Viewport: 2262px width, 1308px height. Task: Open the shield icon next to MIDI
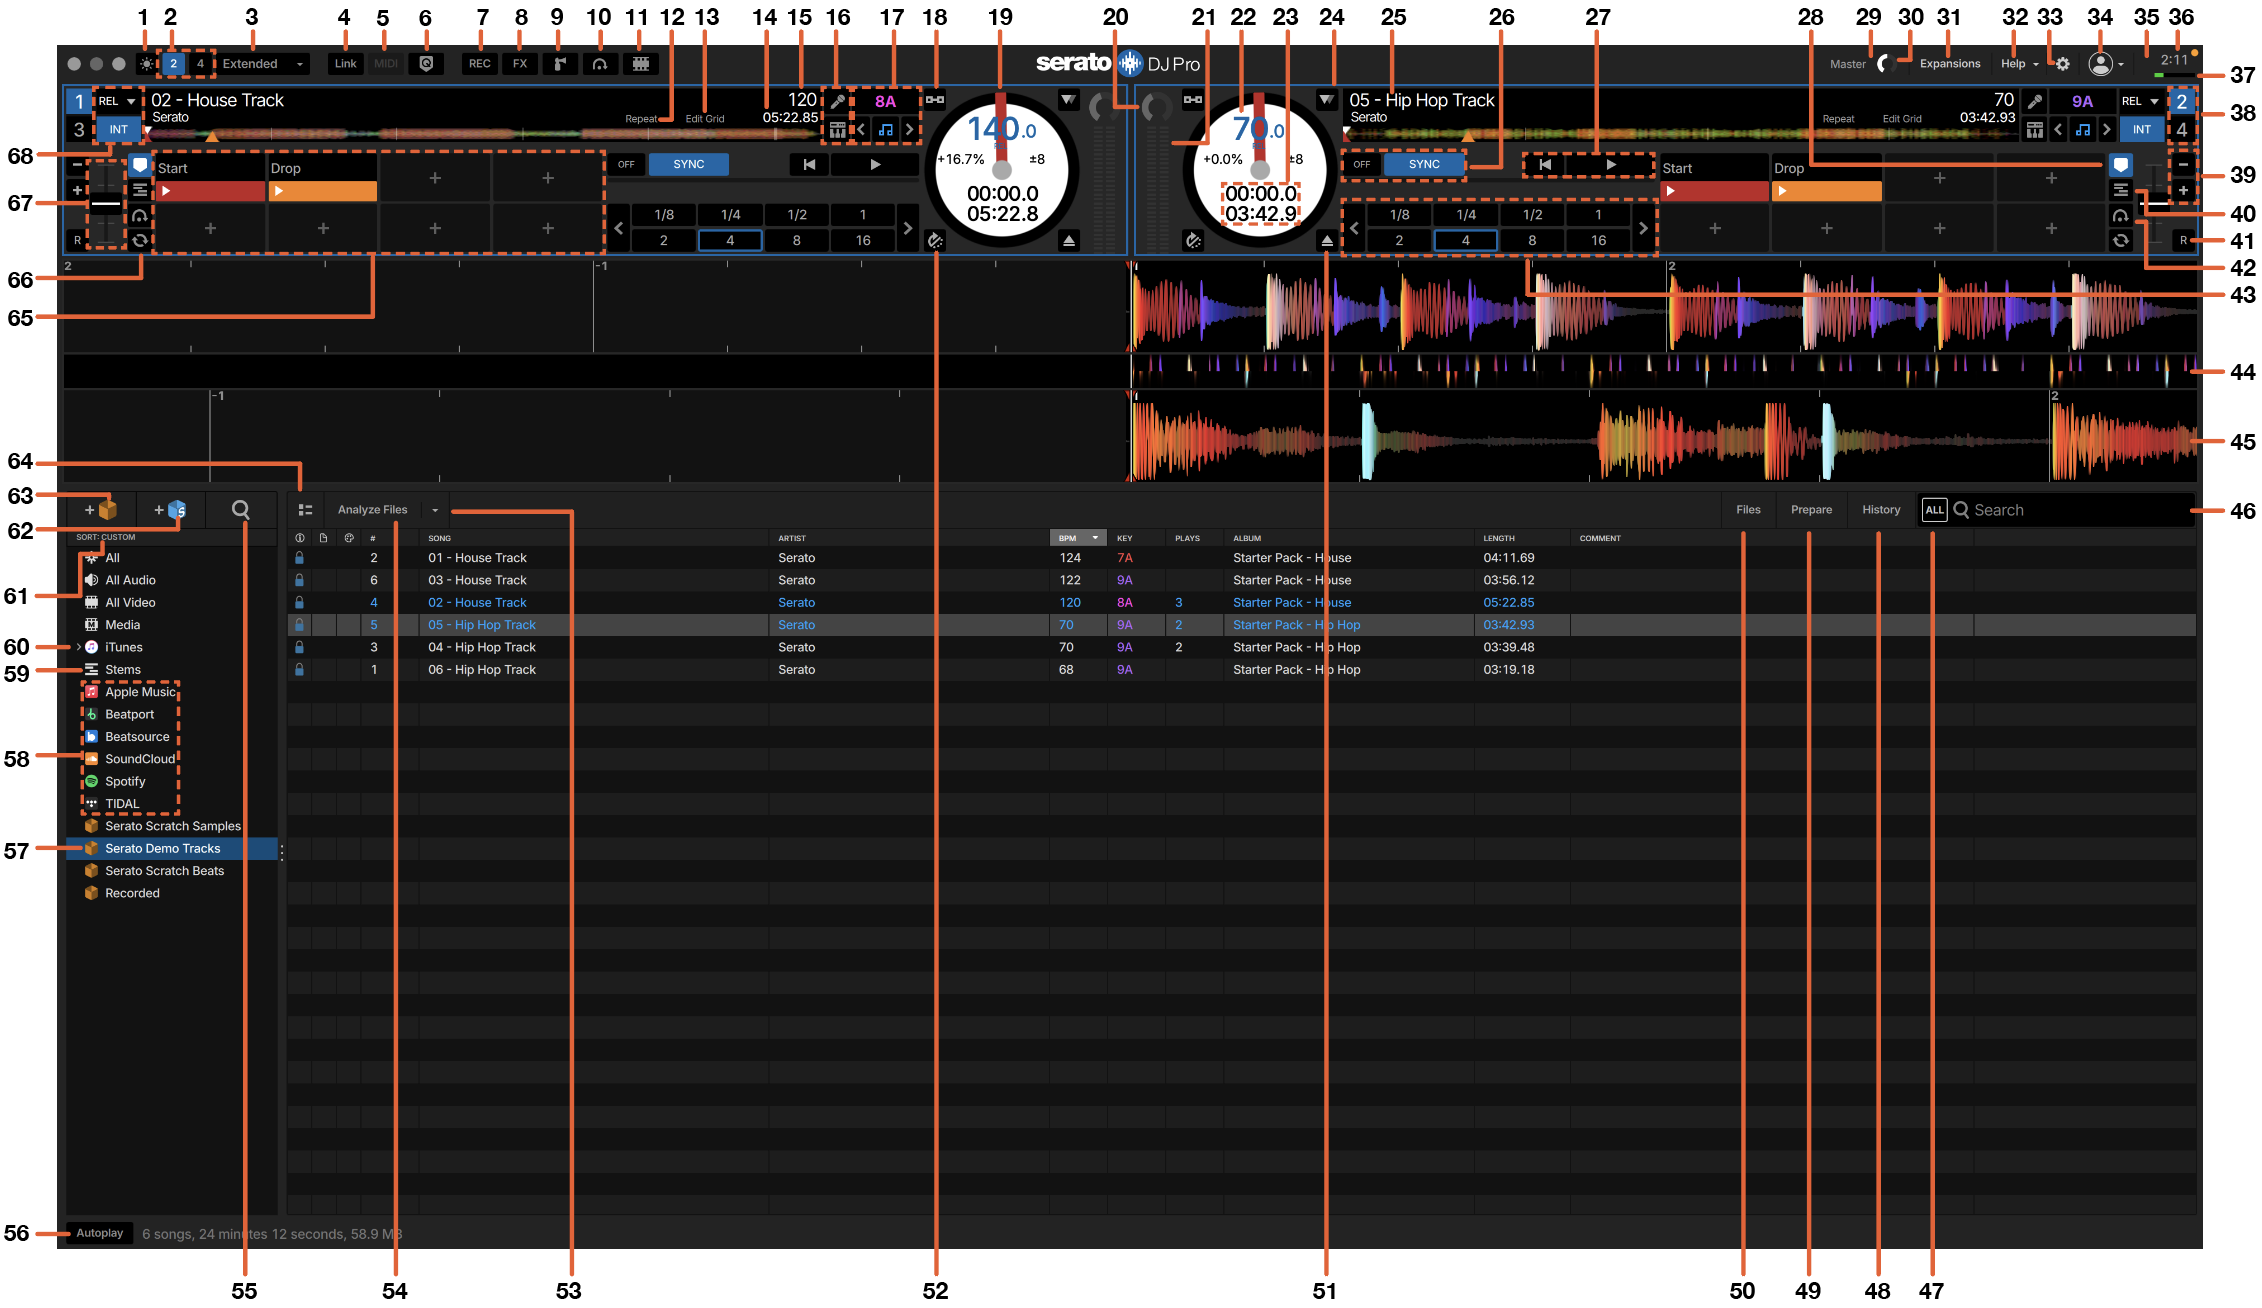(426, 64)
